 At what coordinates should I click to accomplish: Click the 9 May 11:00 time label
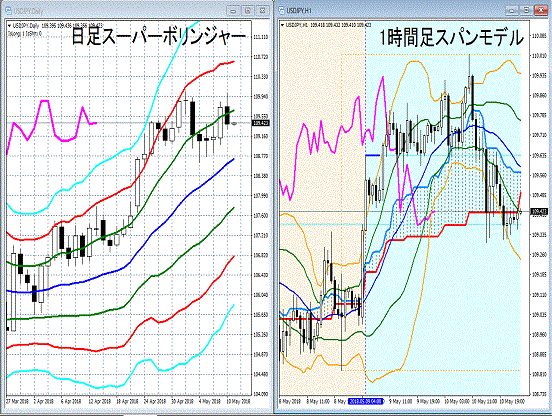(401, 401)
